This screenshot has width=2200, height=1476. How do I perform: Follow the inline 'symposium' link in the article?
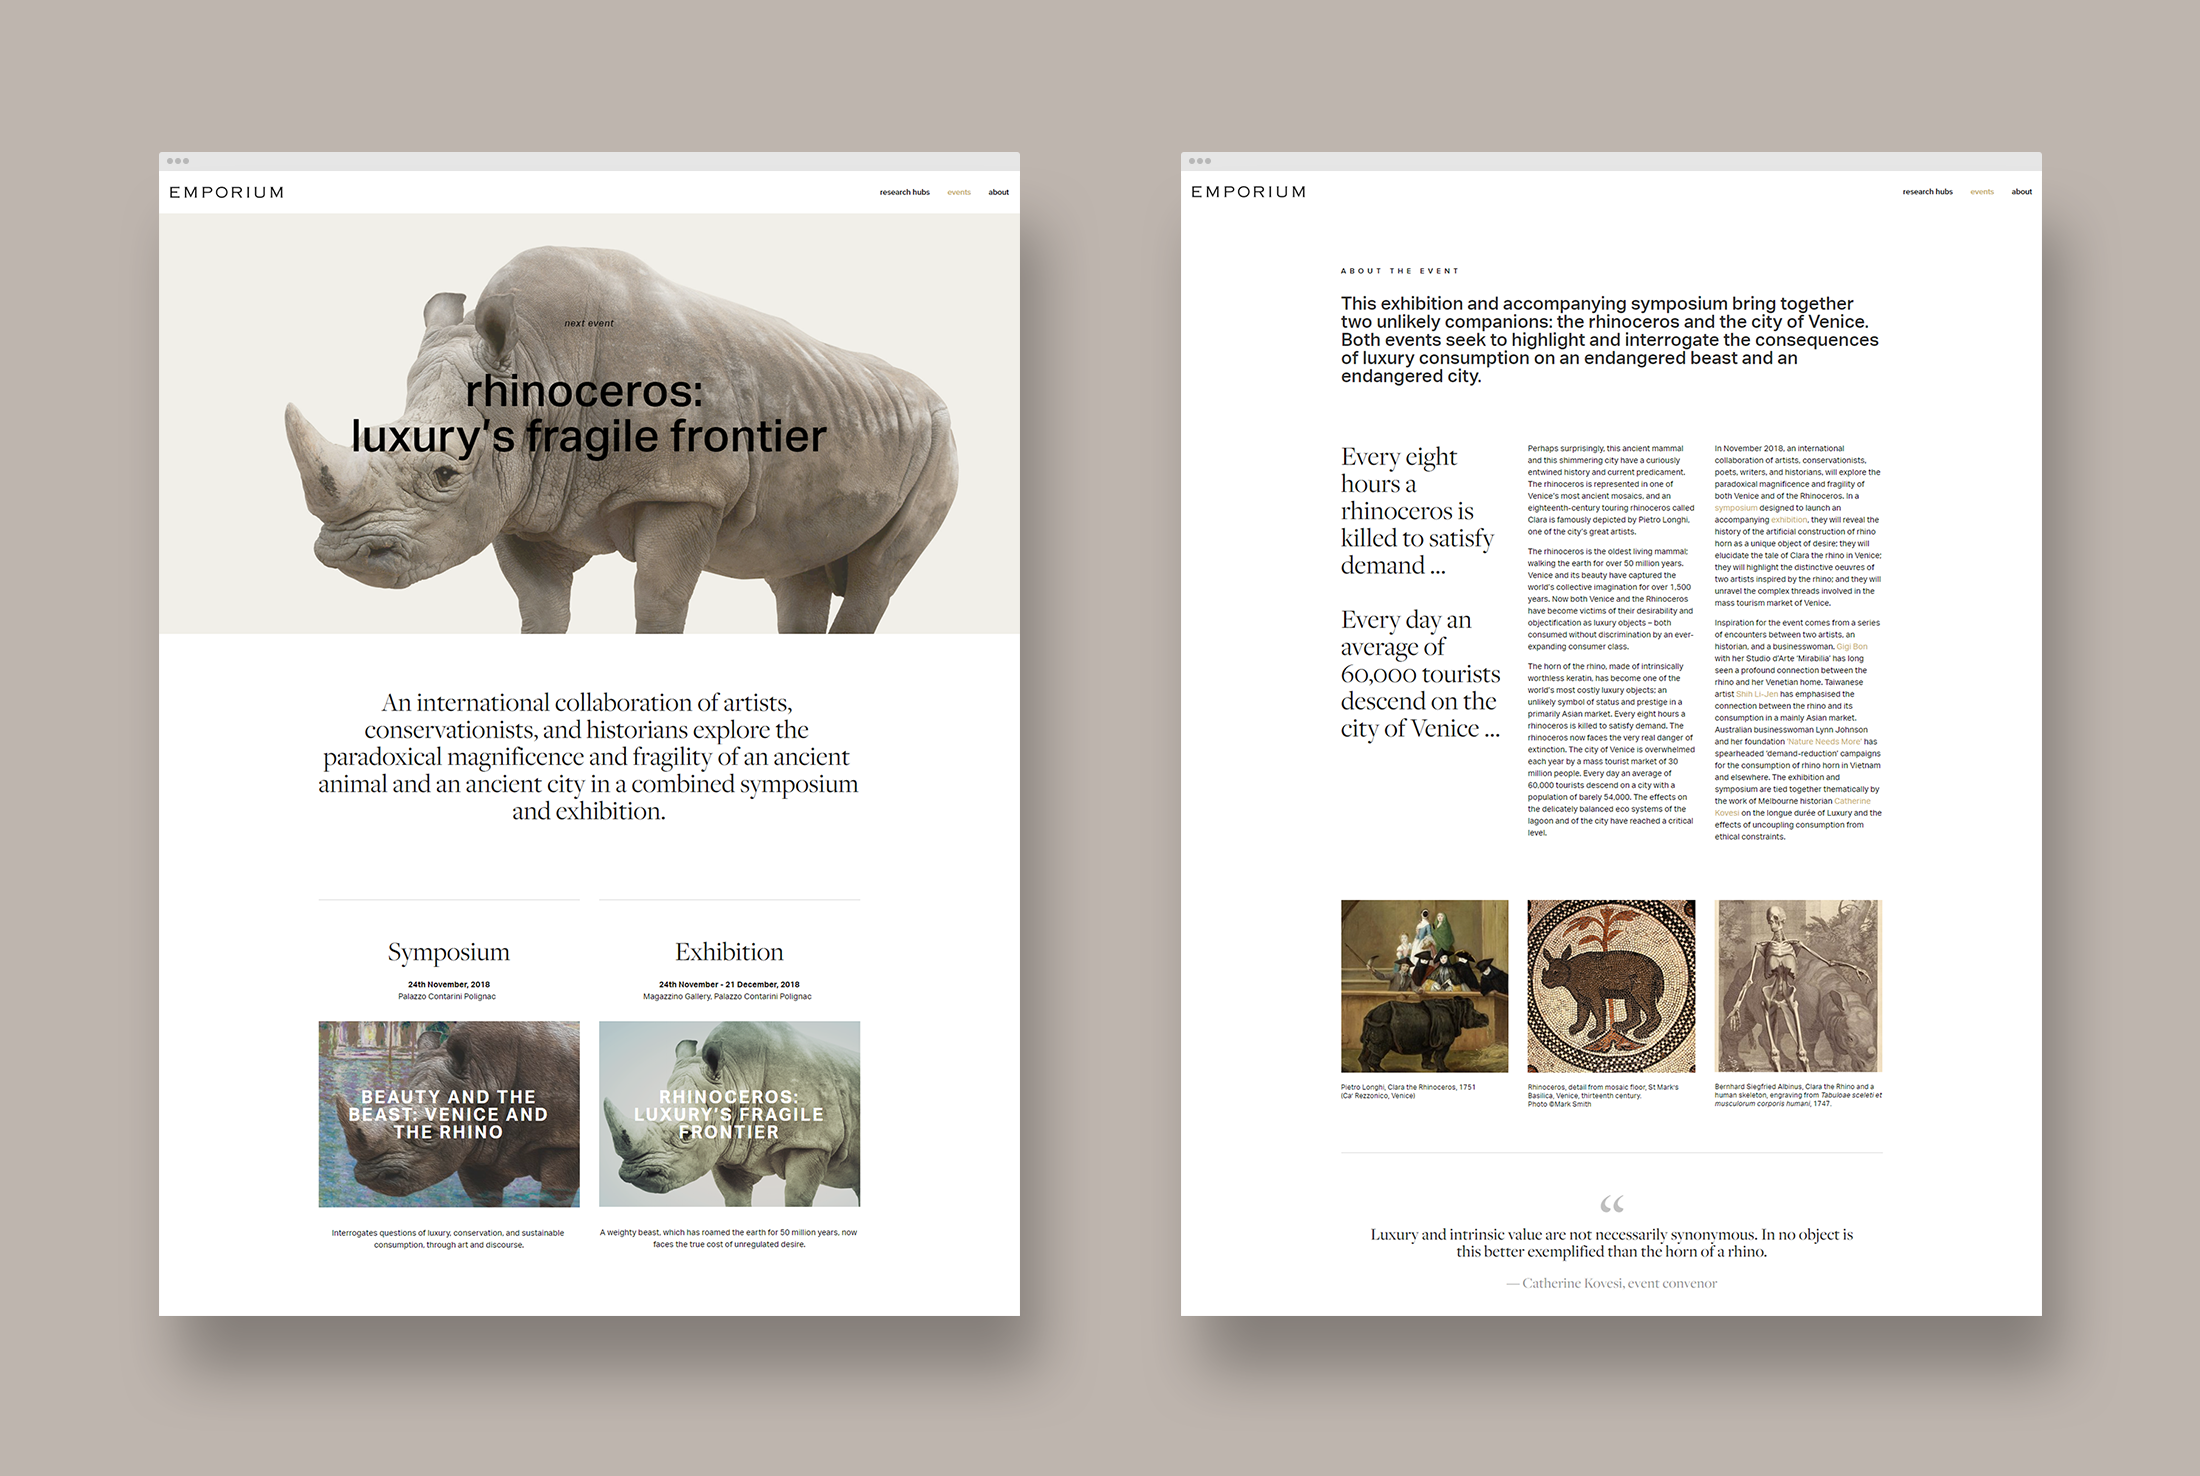[x=1735, y=508]
